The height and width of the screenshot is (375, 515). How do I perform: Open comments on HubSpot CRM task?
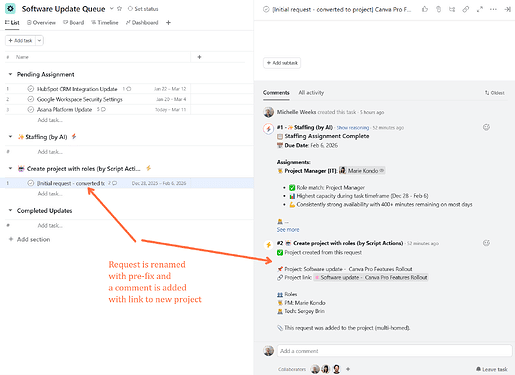[127, 89]
